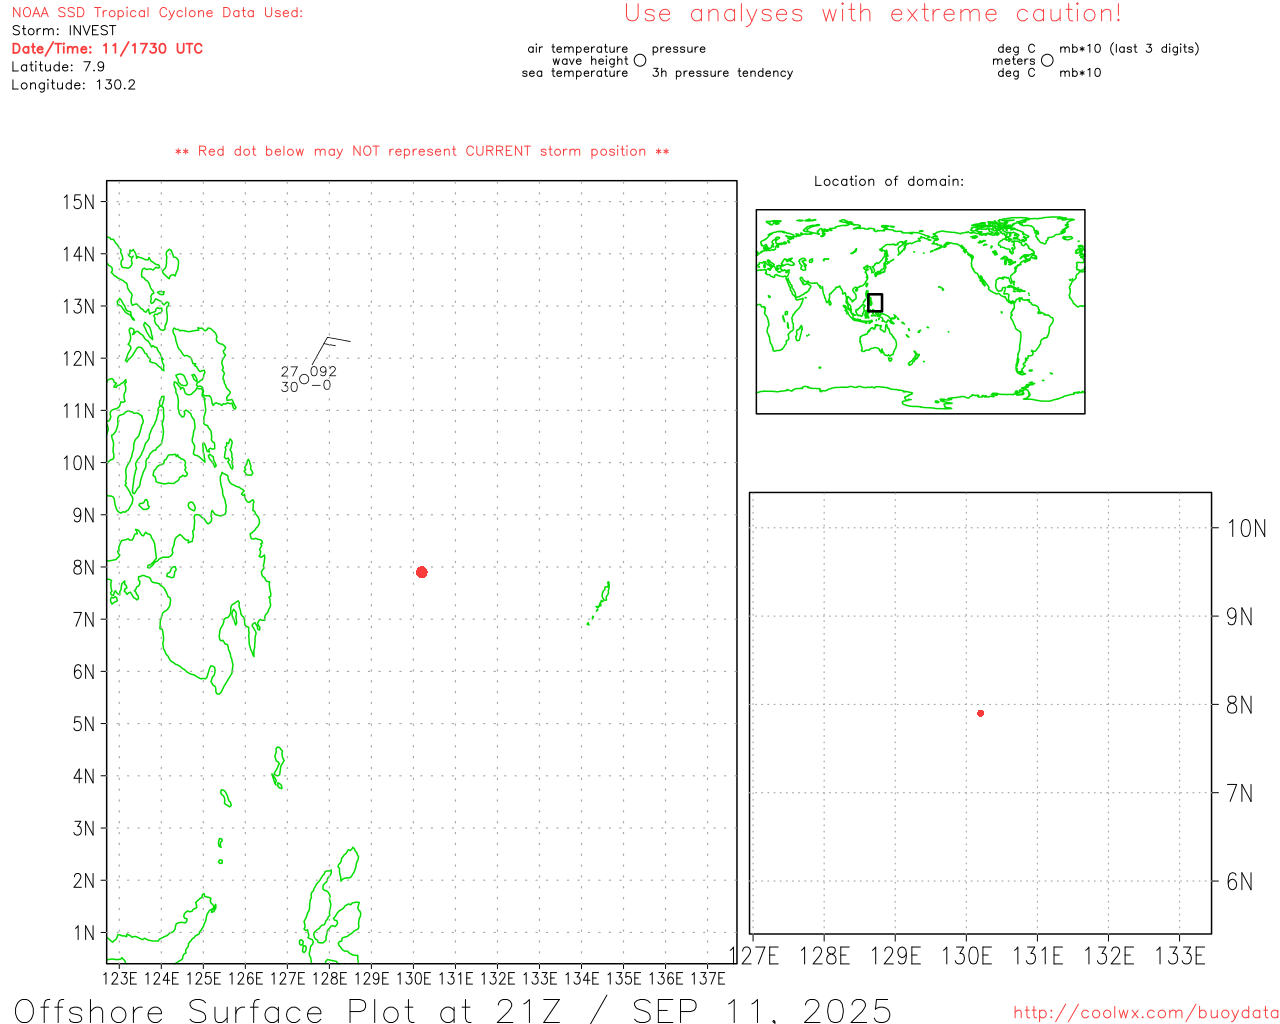Click the '15N' latitude label on main map
The image size is (1280, 1024).
pyautogui.click(x=78, y=202)
